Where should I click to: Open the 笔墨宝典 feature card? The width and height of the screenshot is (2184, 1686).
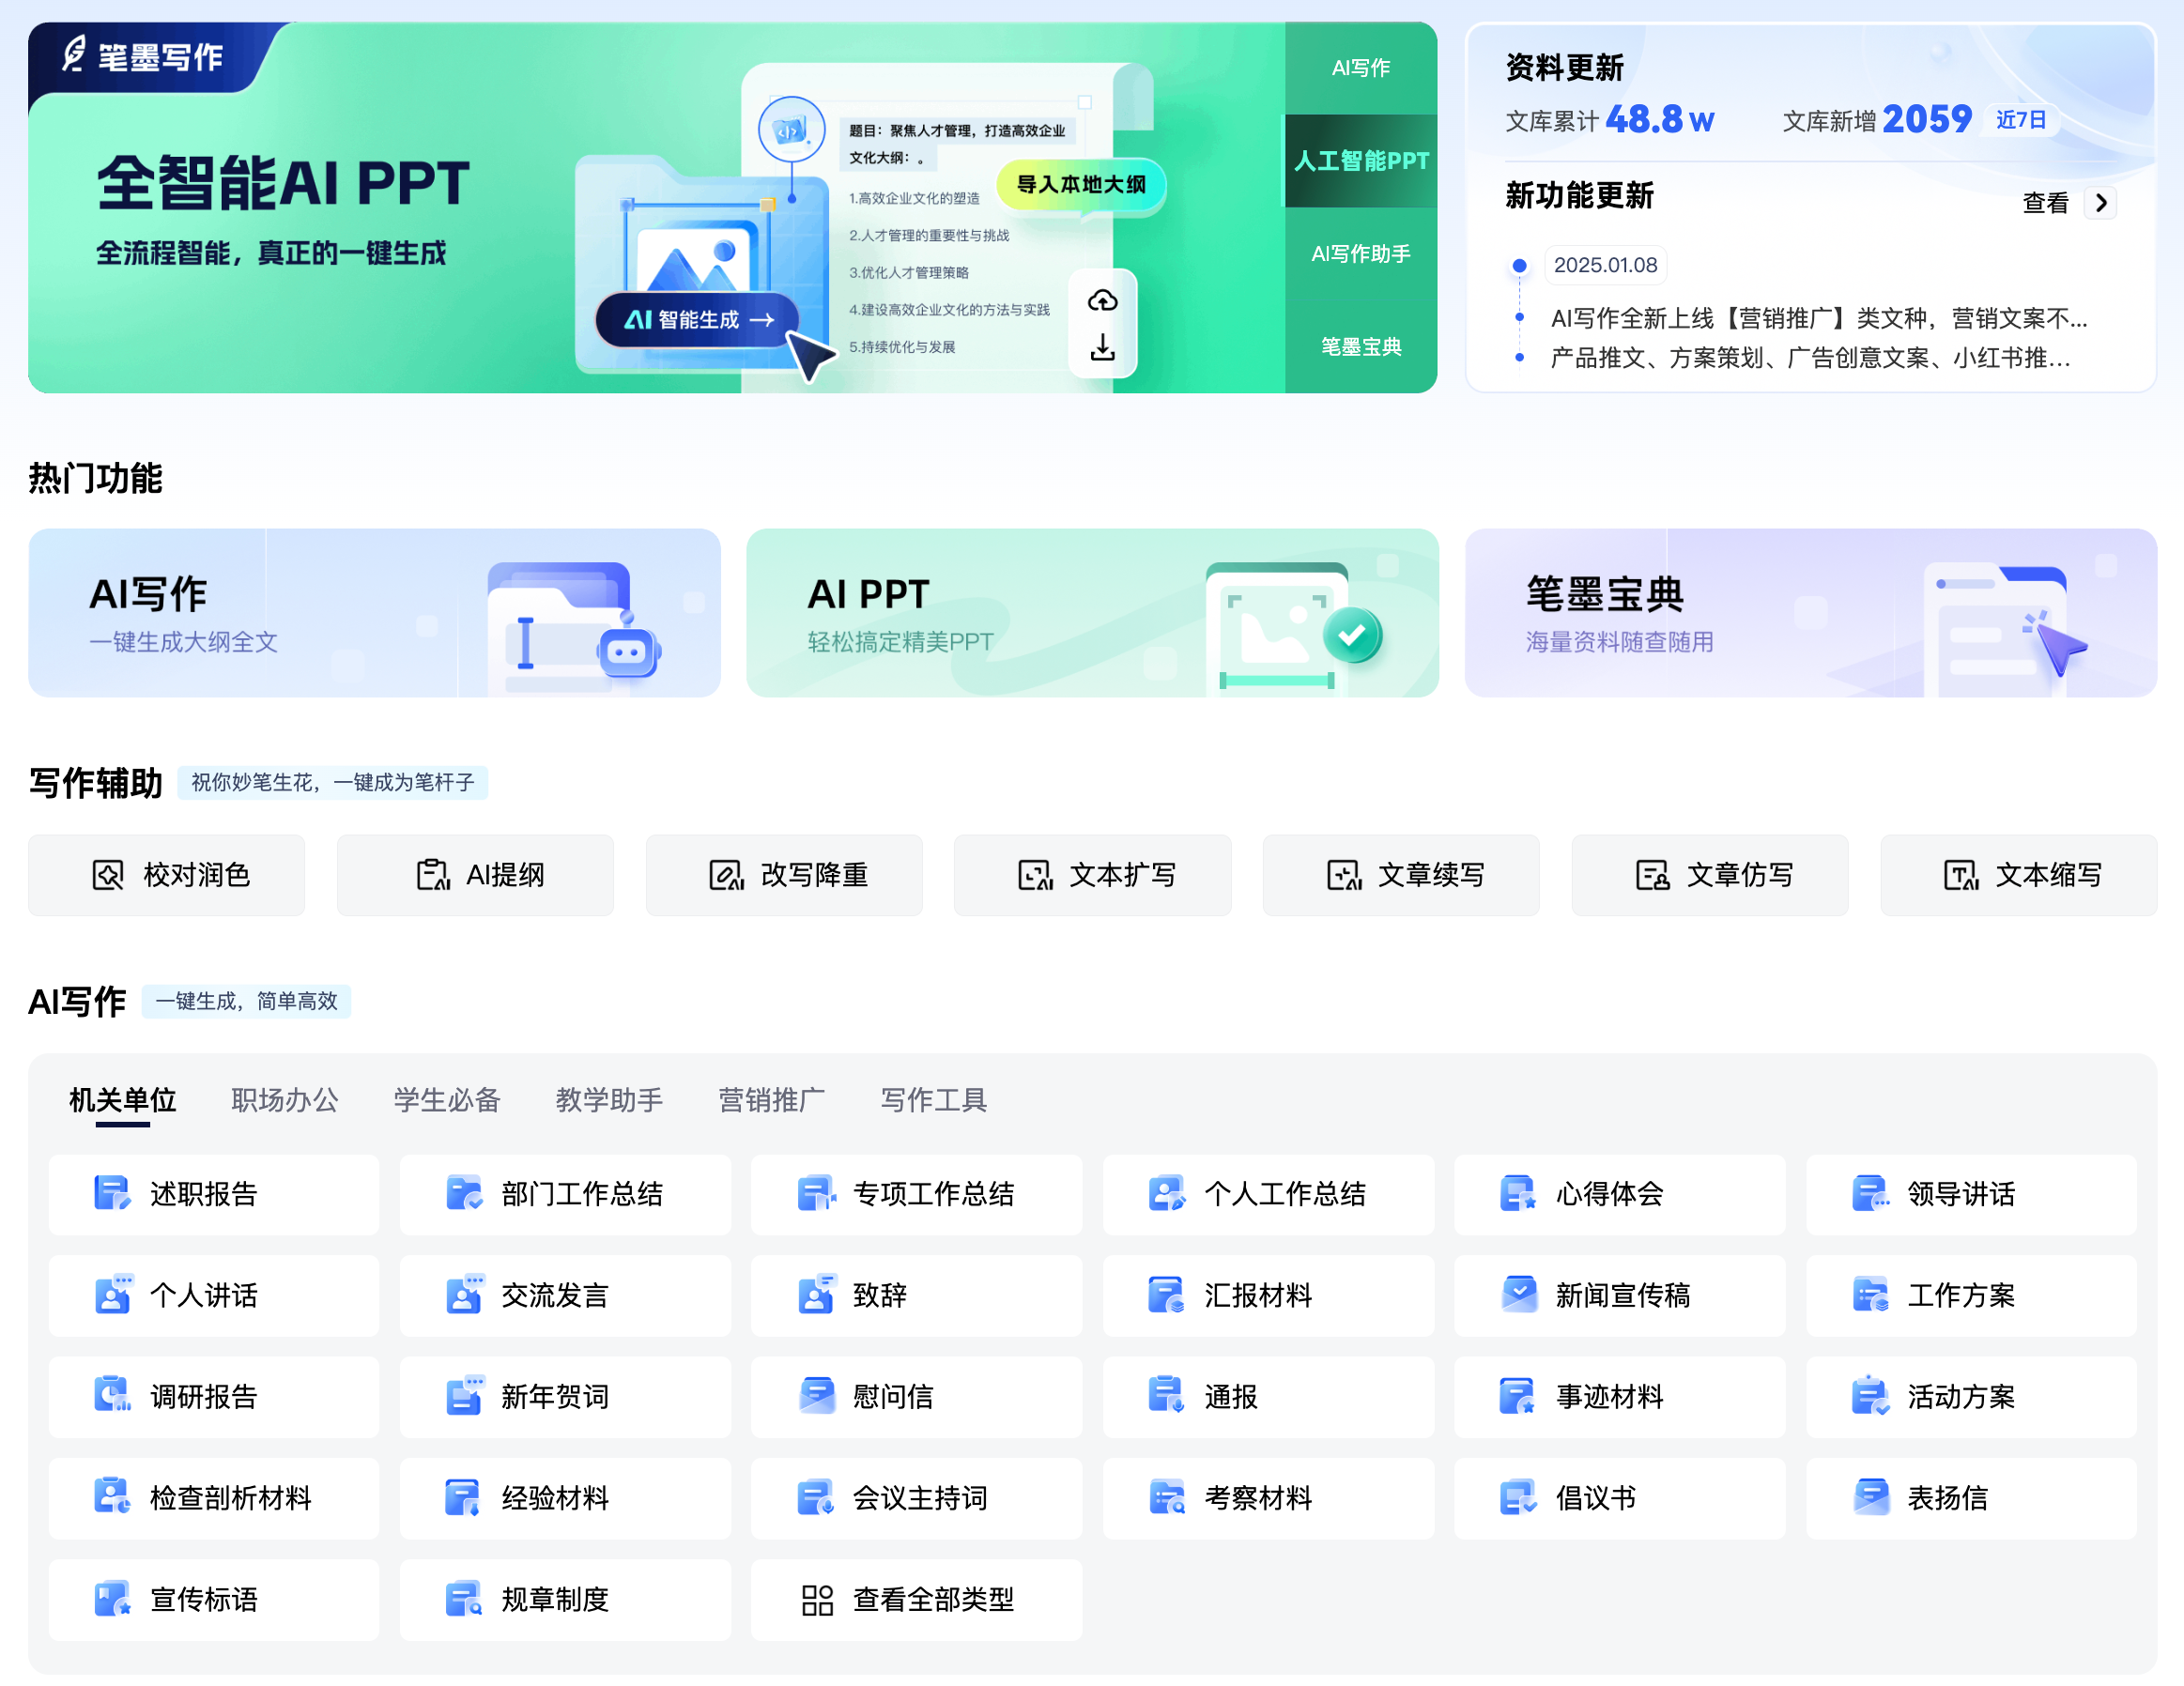(x=1810, y=612)
